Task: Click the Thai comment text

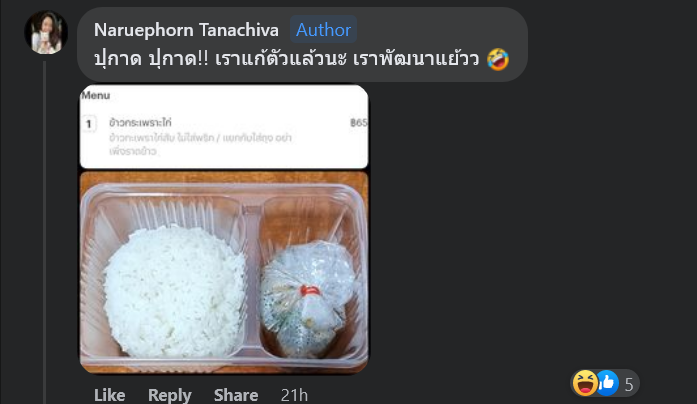Action: (286, 59)
